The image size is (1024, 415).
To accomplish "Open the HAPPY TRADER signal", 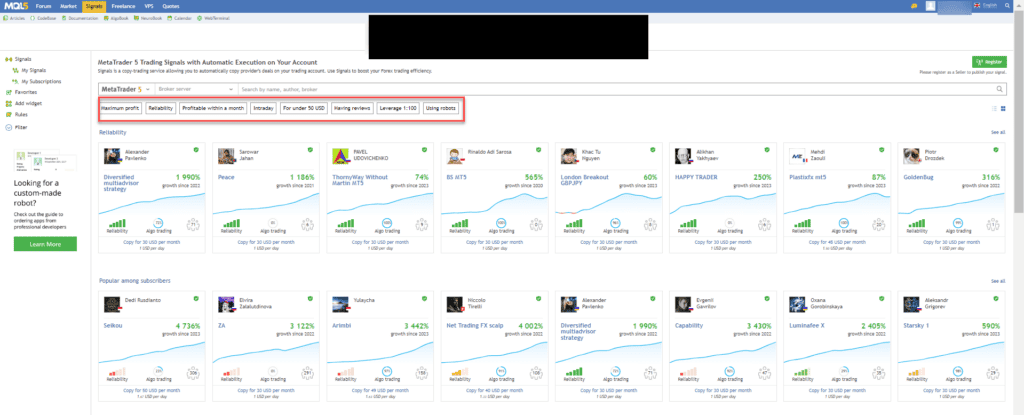I will tap(697, 177).
